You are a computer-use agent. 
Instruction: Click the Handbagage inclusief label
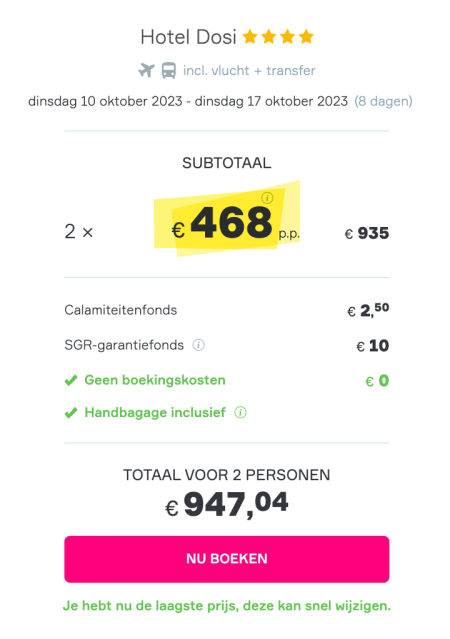(x=155, y=412)
